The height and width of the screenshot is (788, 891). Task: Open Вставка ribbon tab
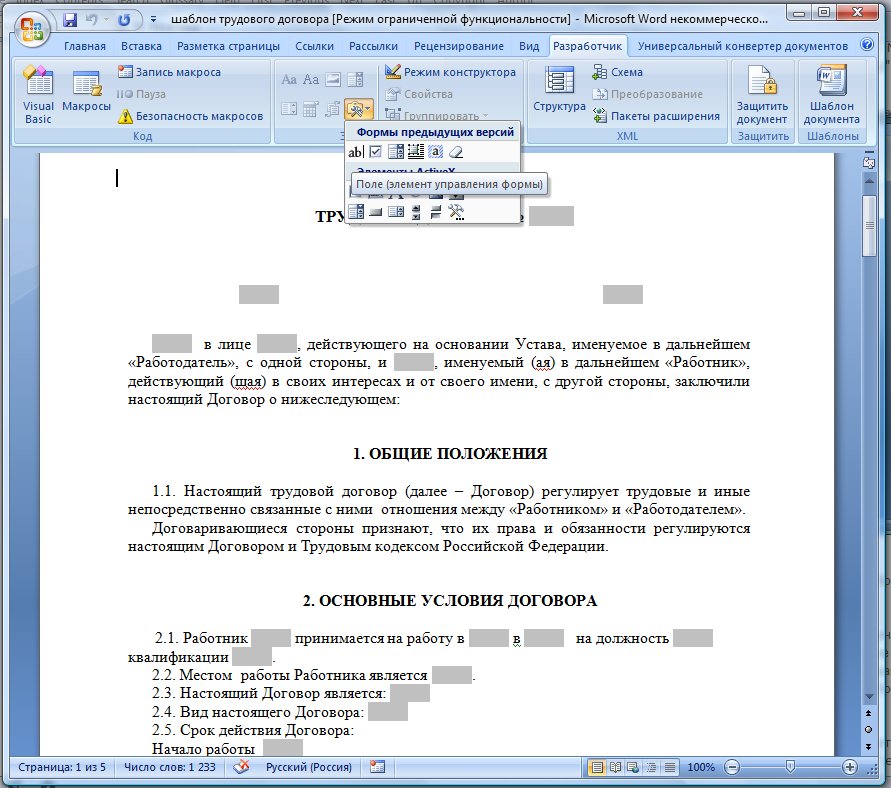click(141, 46)
